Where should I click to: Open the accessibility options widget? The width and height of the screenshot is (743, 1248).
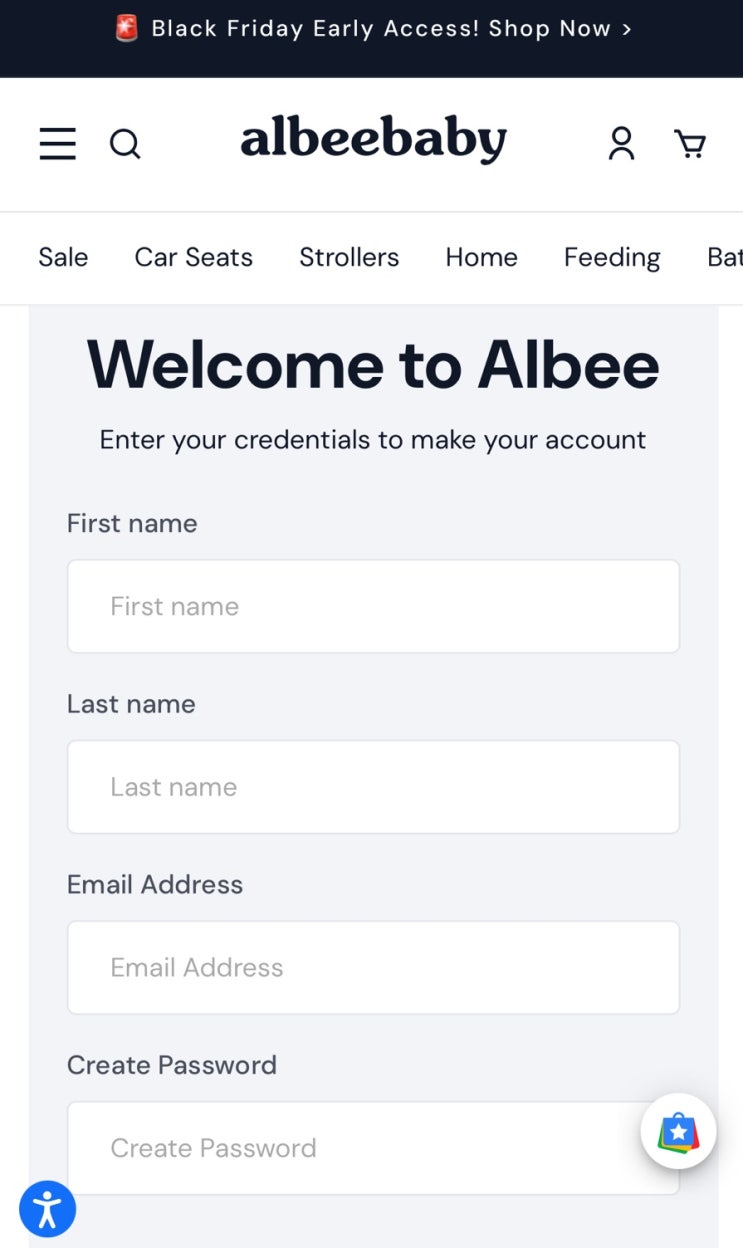click(47, 1209)
